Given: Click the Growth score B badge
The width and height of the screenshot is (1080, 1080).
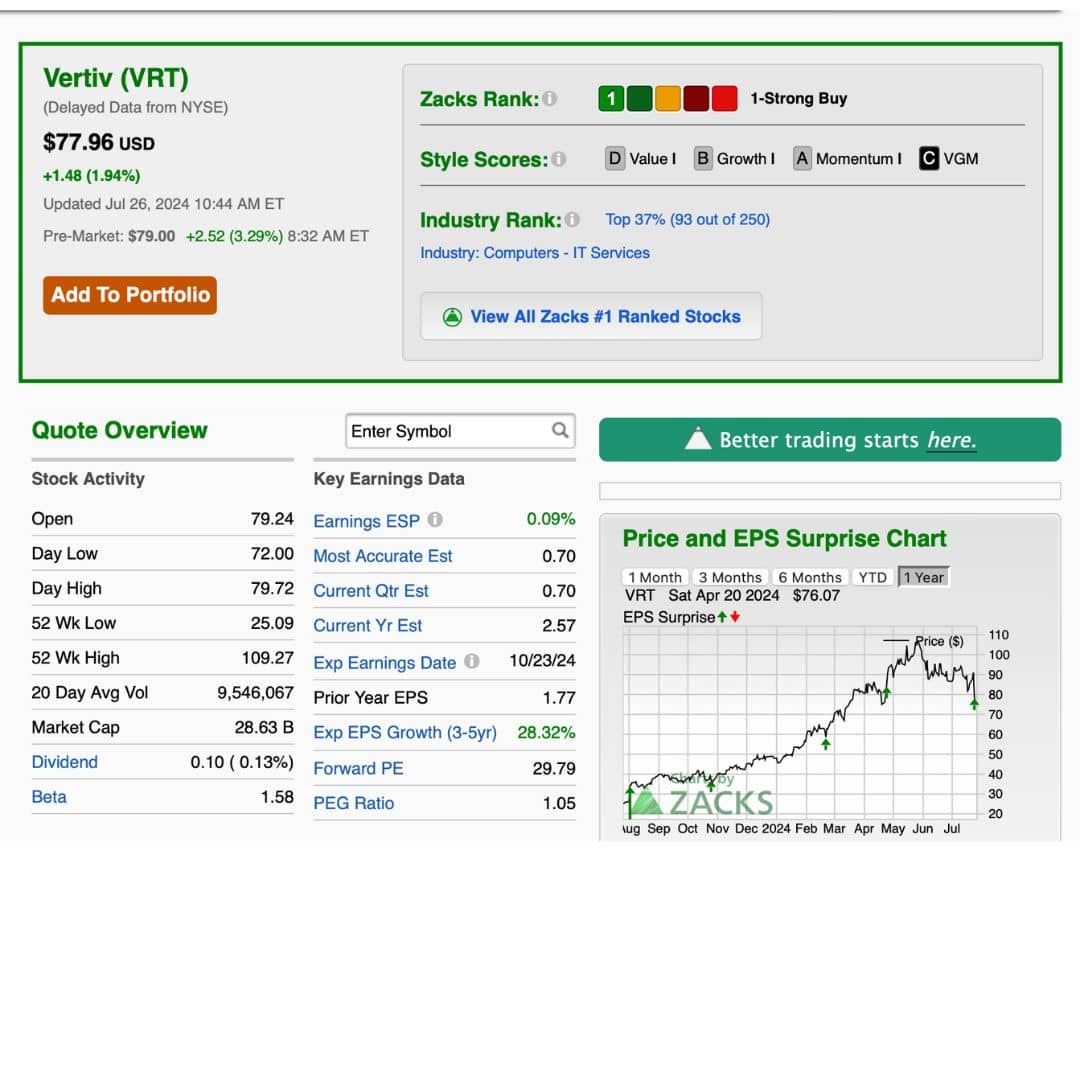Looking at the screenshot, I should pos(703,158).
